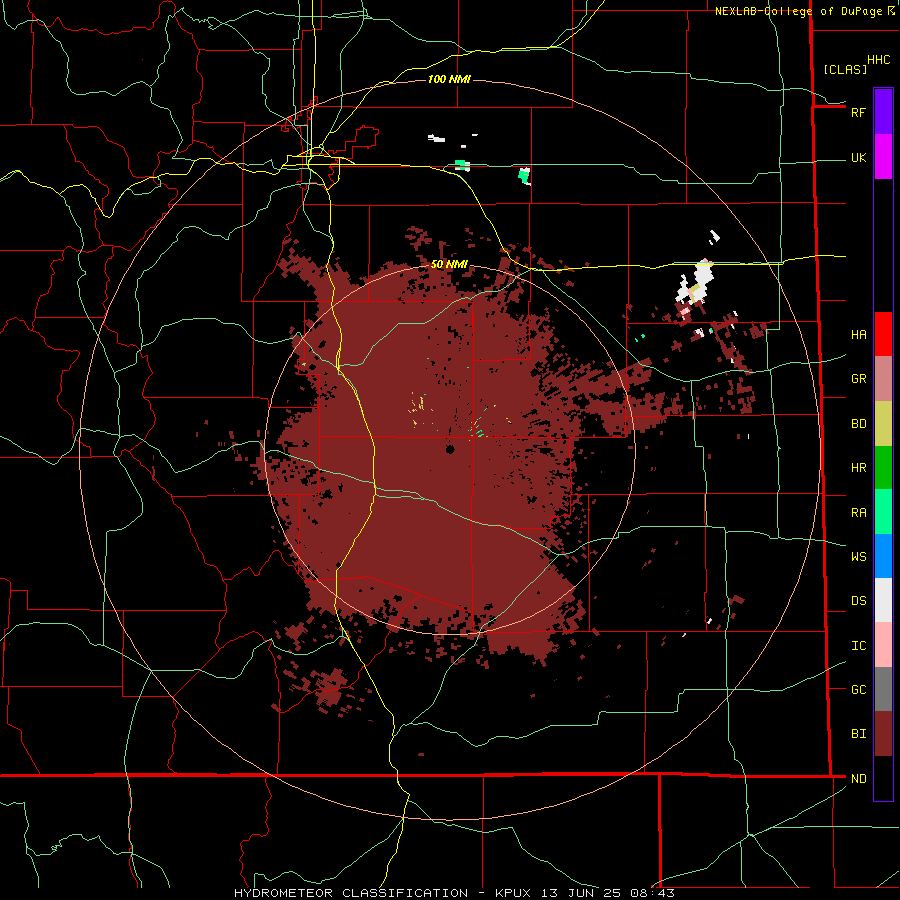The image size is (900, 900).
Task: Click the BI dark red legend swatch
Action: click(x=883, y=734)
